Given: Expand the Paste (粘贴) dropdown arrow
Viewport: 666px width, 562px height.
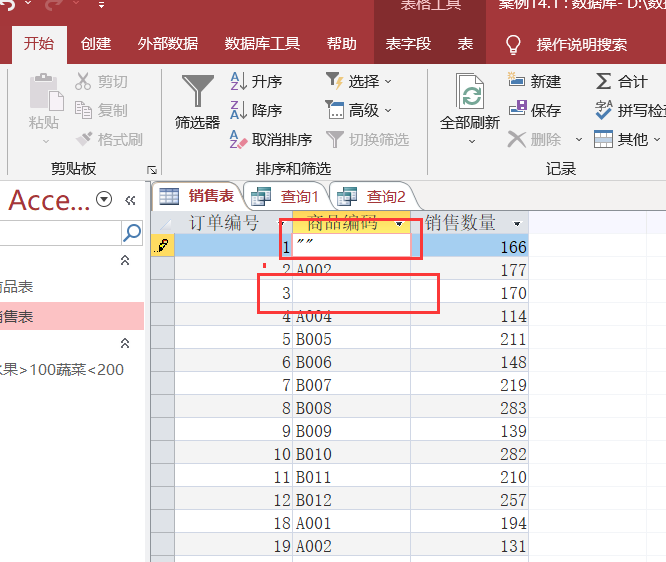Looking at the screenshot, I should [x=46, y=141].
